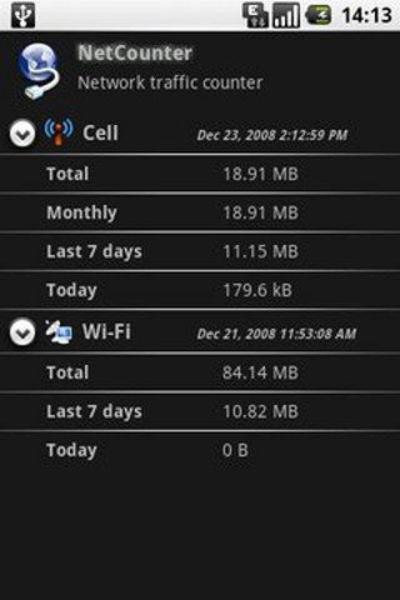Click the NetCounter globe app icon
Image resolution: width=400 pixels, height=600 pixels.
click(x=38, y=71)
